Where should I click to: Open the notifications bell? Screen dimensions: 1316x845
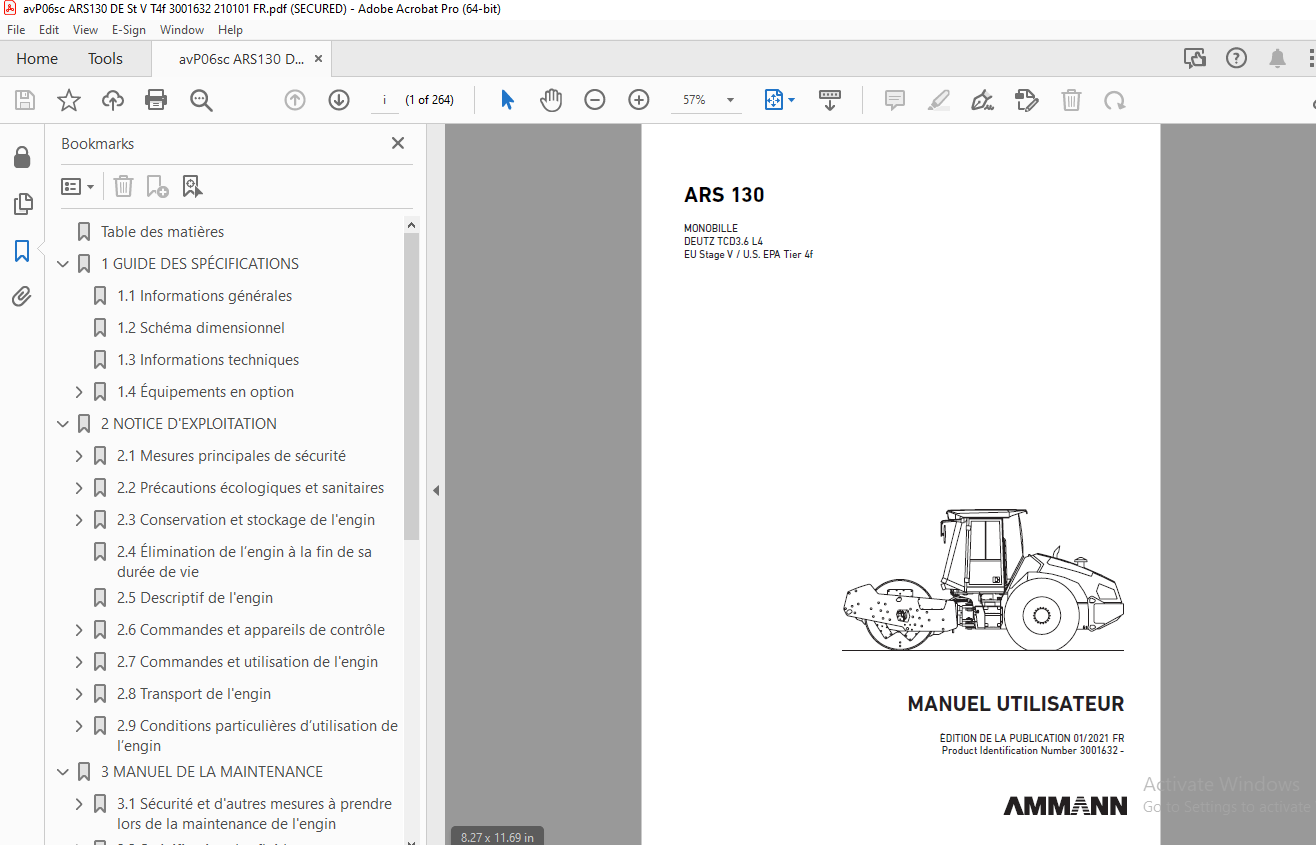pyautogui.click(x=1278, y=59)
